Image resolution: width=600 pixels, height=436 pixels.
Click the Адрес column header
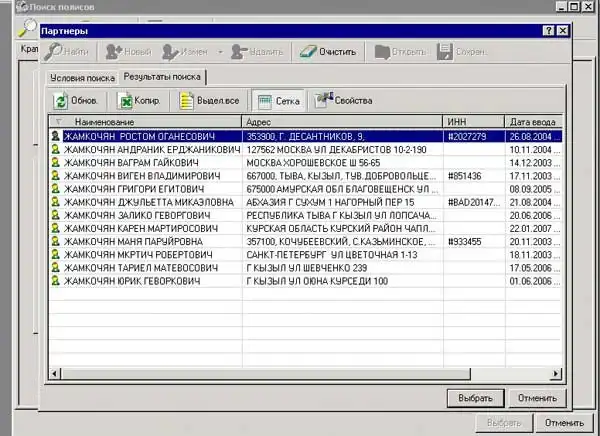click(260, 121)
